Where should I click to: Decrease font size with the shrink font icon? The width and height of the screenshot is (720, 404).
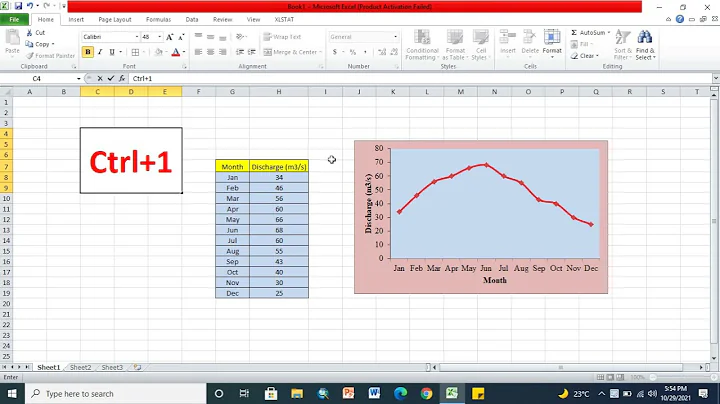click(x=181, y=37)
